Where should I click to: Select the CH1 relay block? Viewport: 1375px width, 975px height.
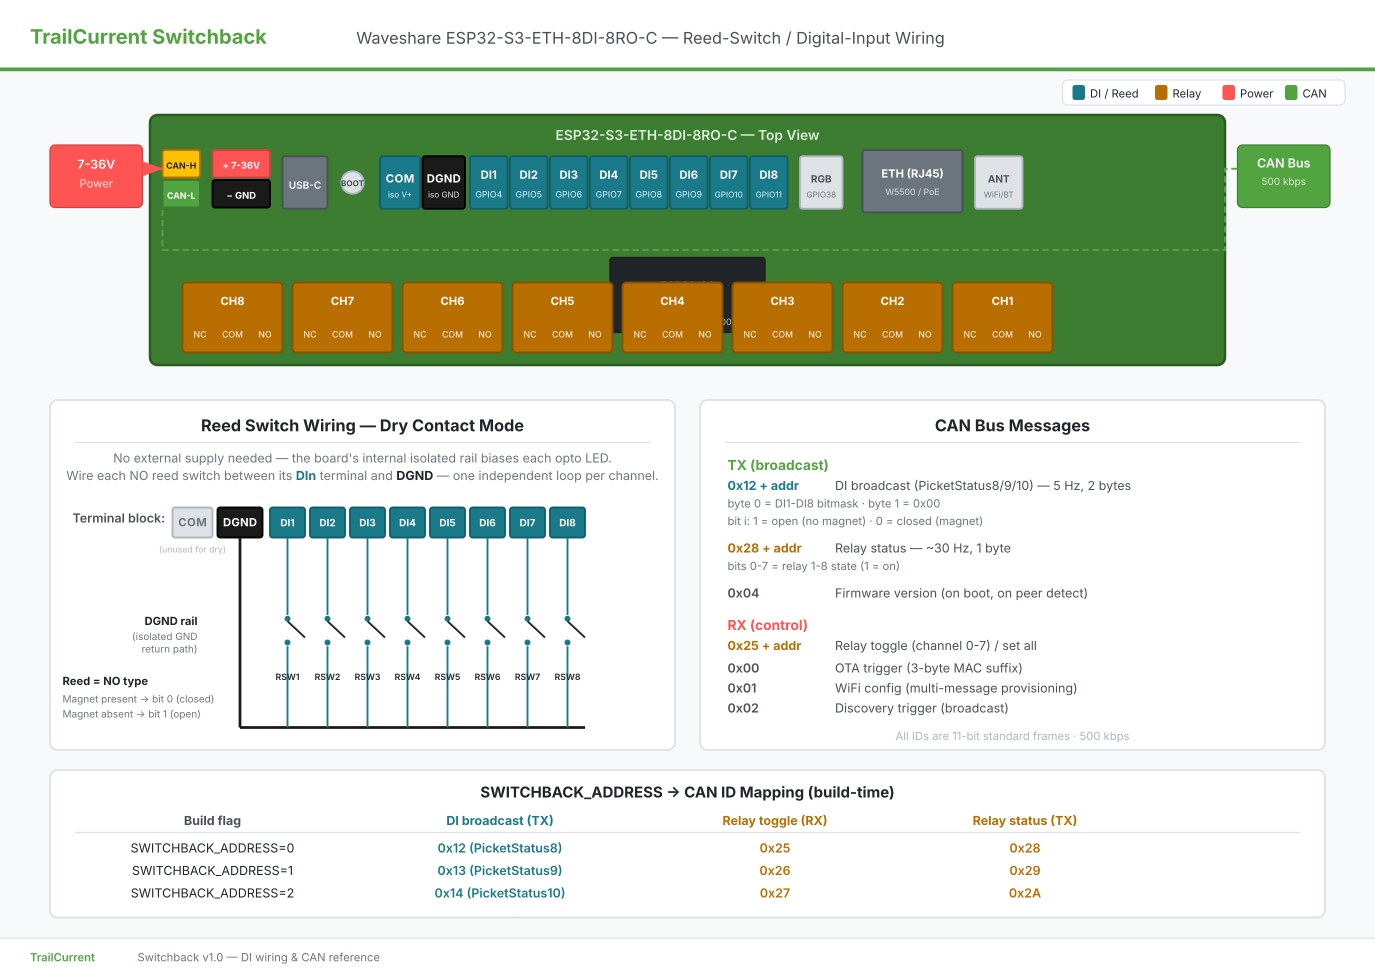(1002, 317)
